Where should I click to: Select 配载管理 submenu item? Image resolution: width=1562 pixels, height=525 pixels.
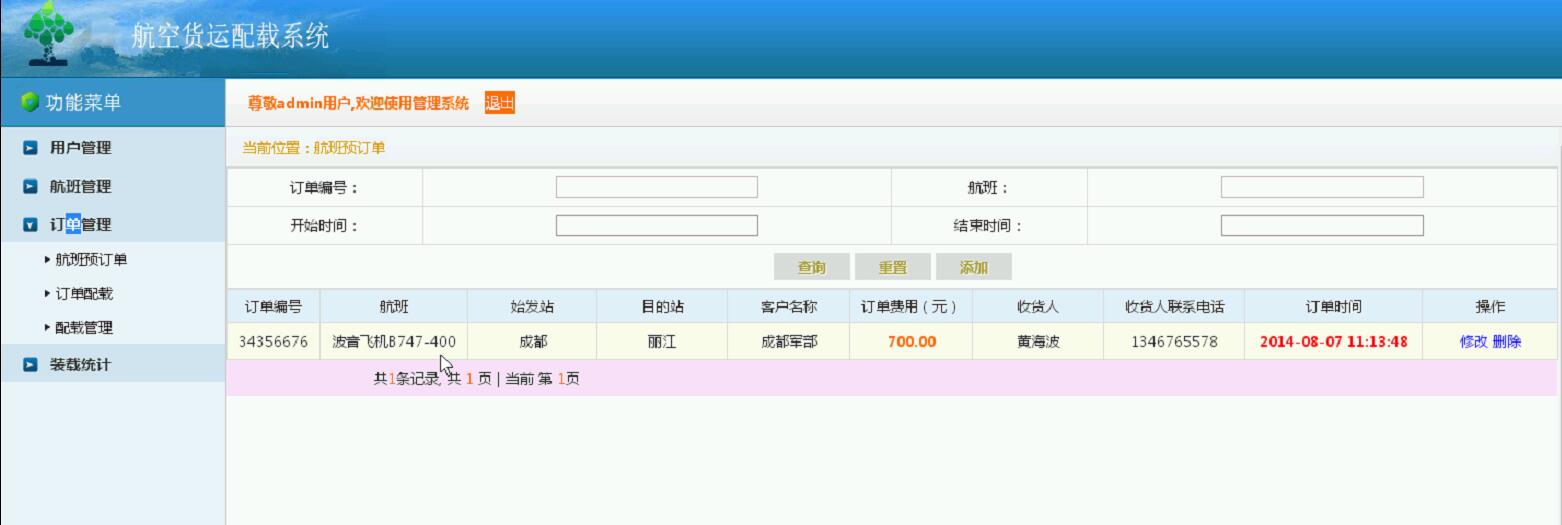(84, 328)
